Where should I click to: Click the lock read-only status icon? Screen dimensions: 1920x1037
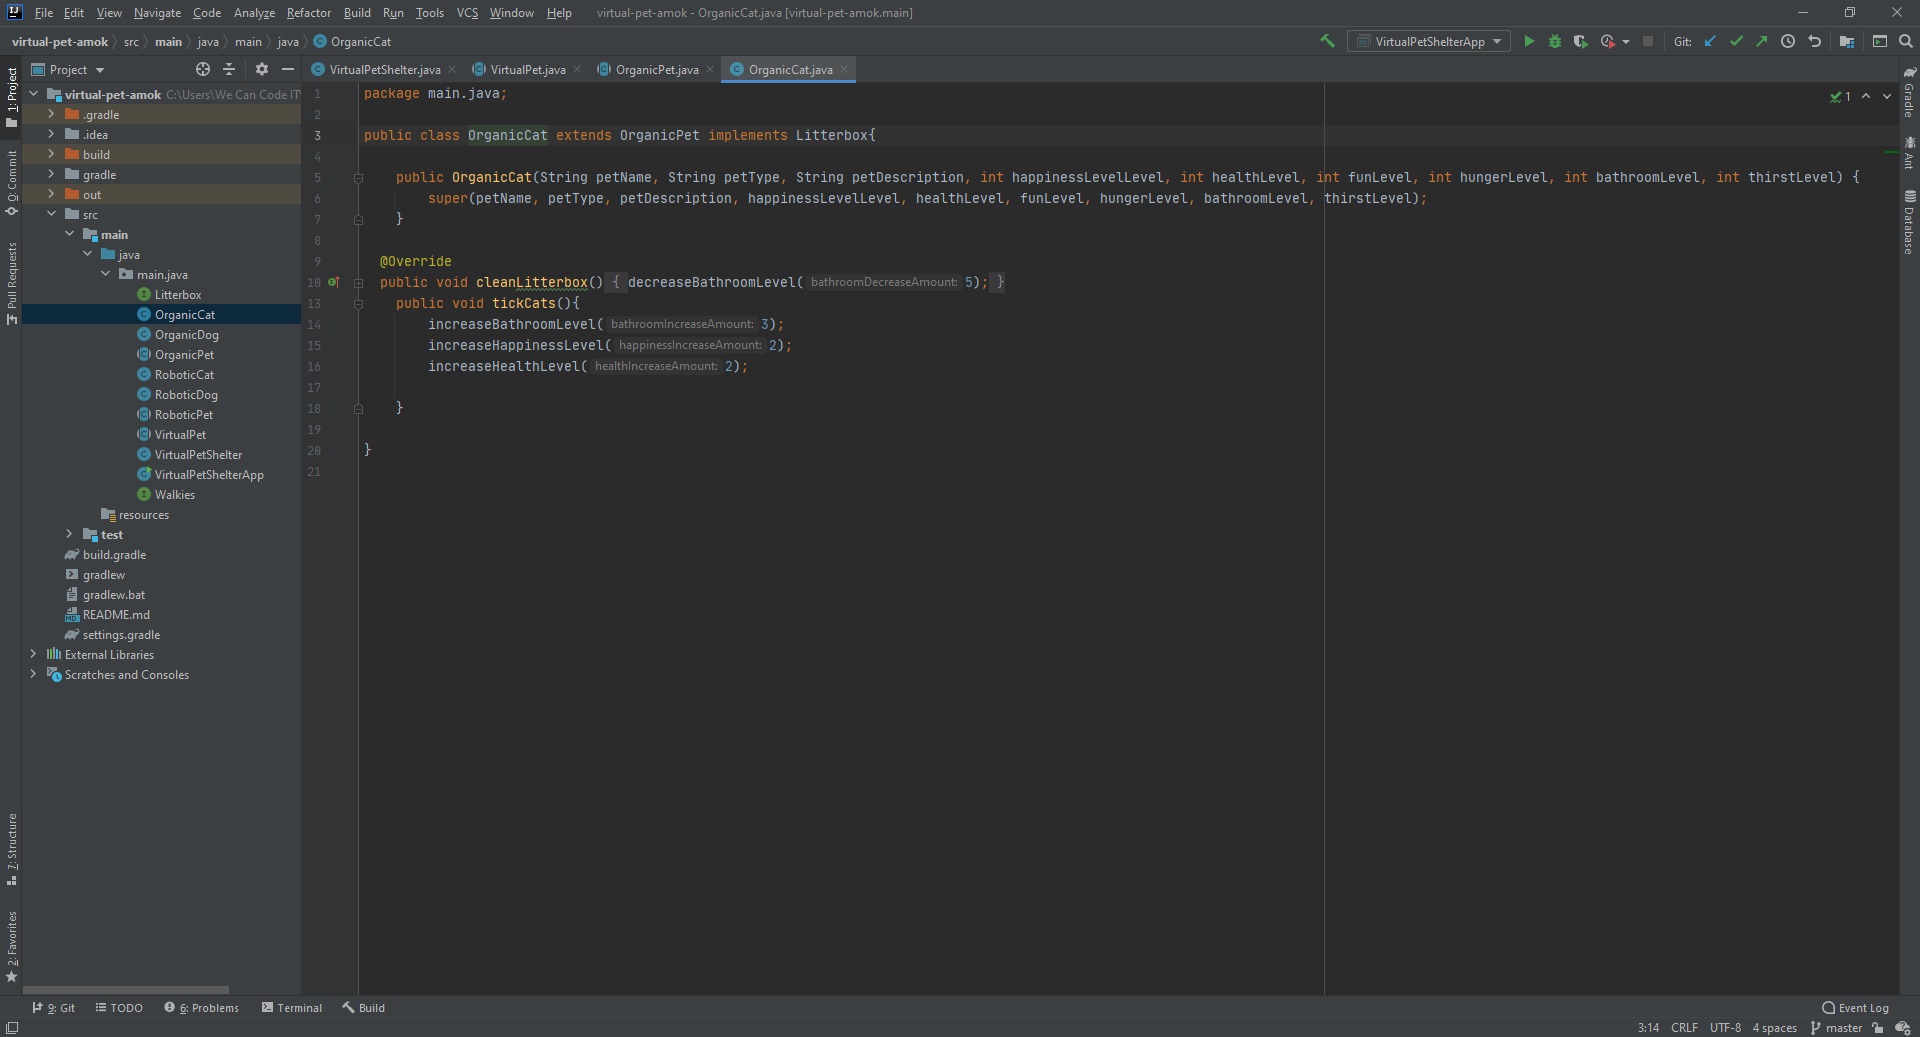click(x=1878, y=1028)
